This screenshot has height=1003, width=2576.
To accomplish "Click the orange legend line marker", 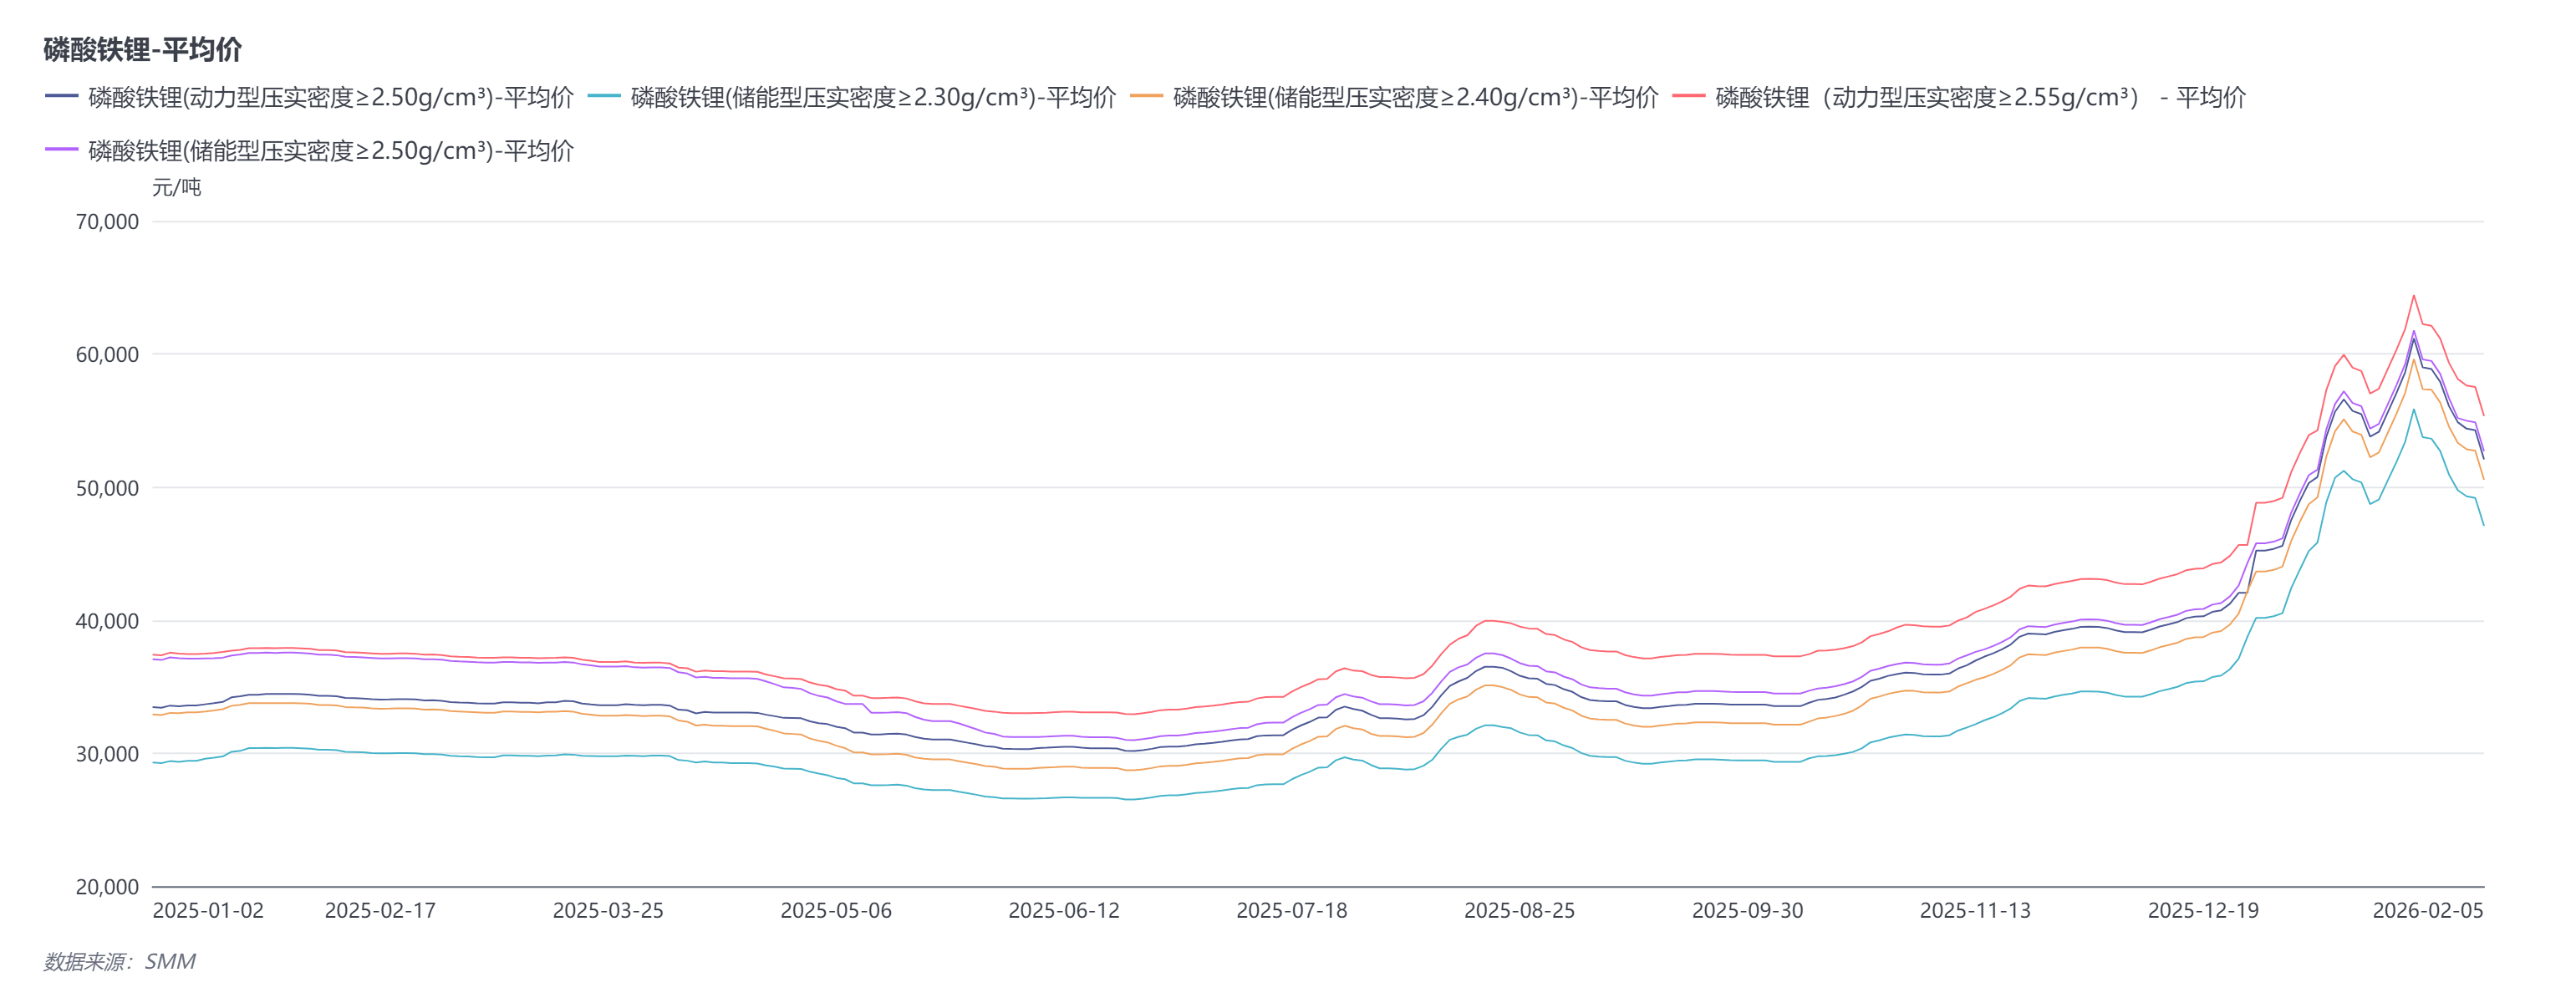I will (x=1146, y=96).
